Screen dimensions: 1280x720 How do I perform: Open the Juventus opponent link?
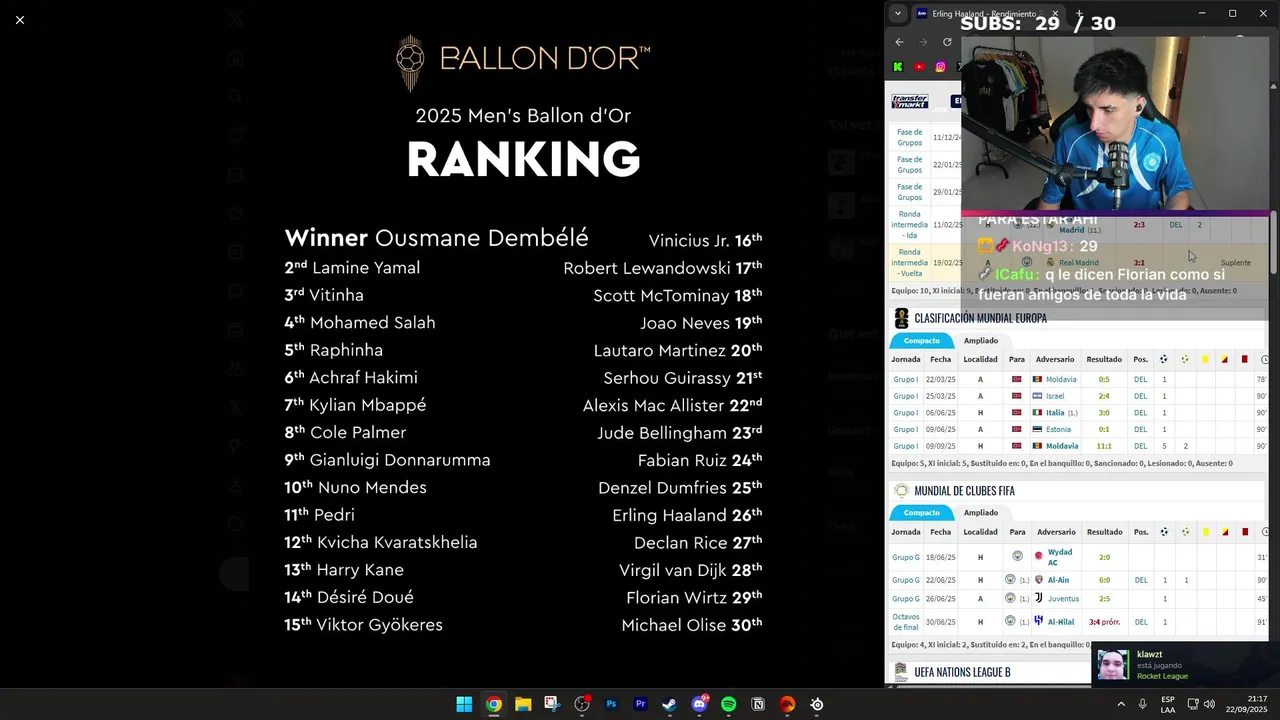coord(1063,599)
